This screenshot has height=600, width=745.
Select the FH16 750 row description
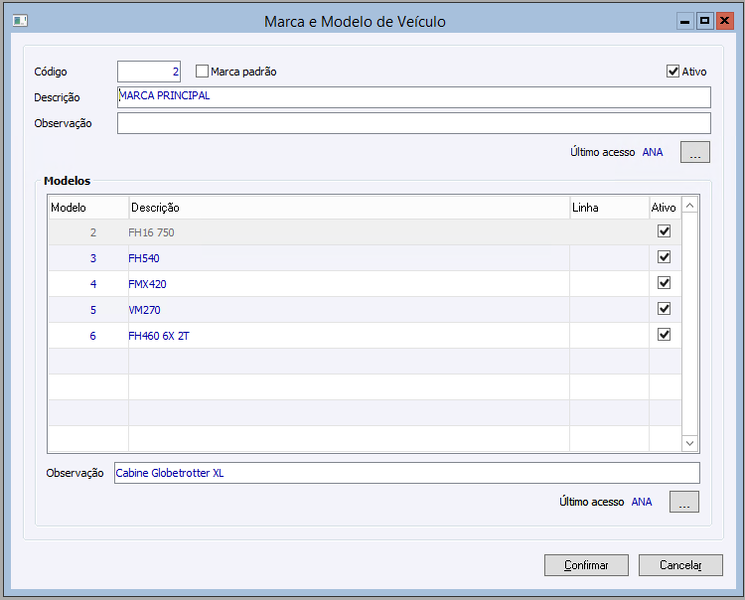pos(349,232)
